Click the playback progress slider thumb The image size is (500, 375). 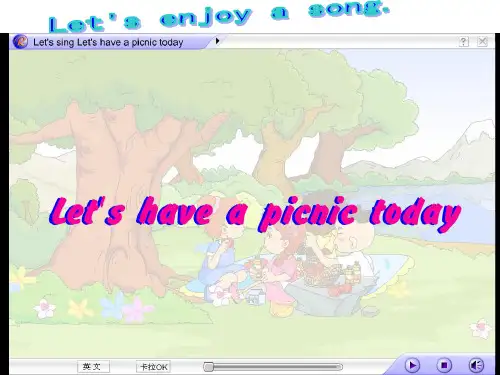click(209, 367)
